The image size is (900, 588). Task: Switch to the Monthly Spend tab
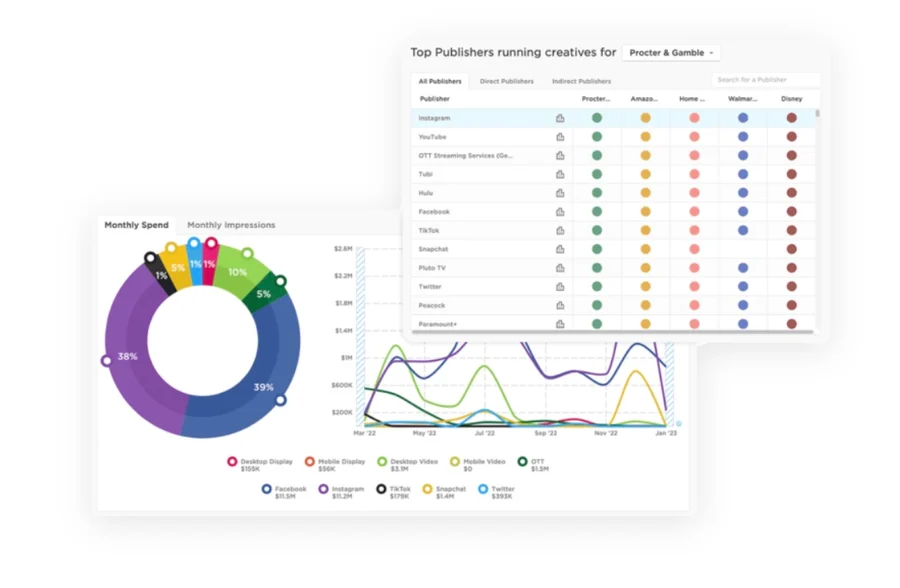point(137,225)
